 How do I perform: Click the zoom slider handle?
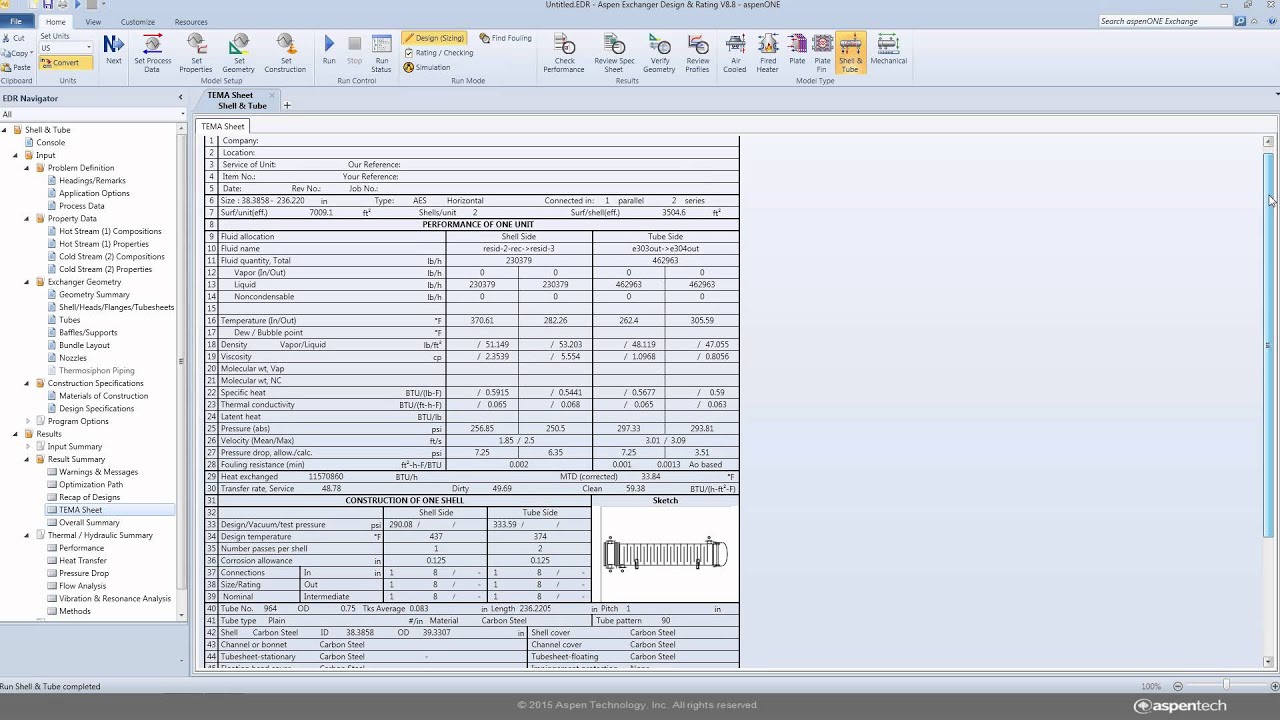[1226, 686]
